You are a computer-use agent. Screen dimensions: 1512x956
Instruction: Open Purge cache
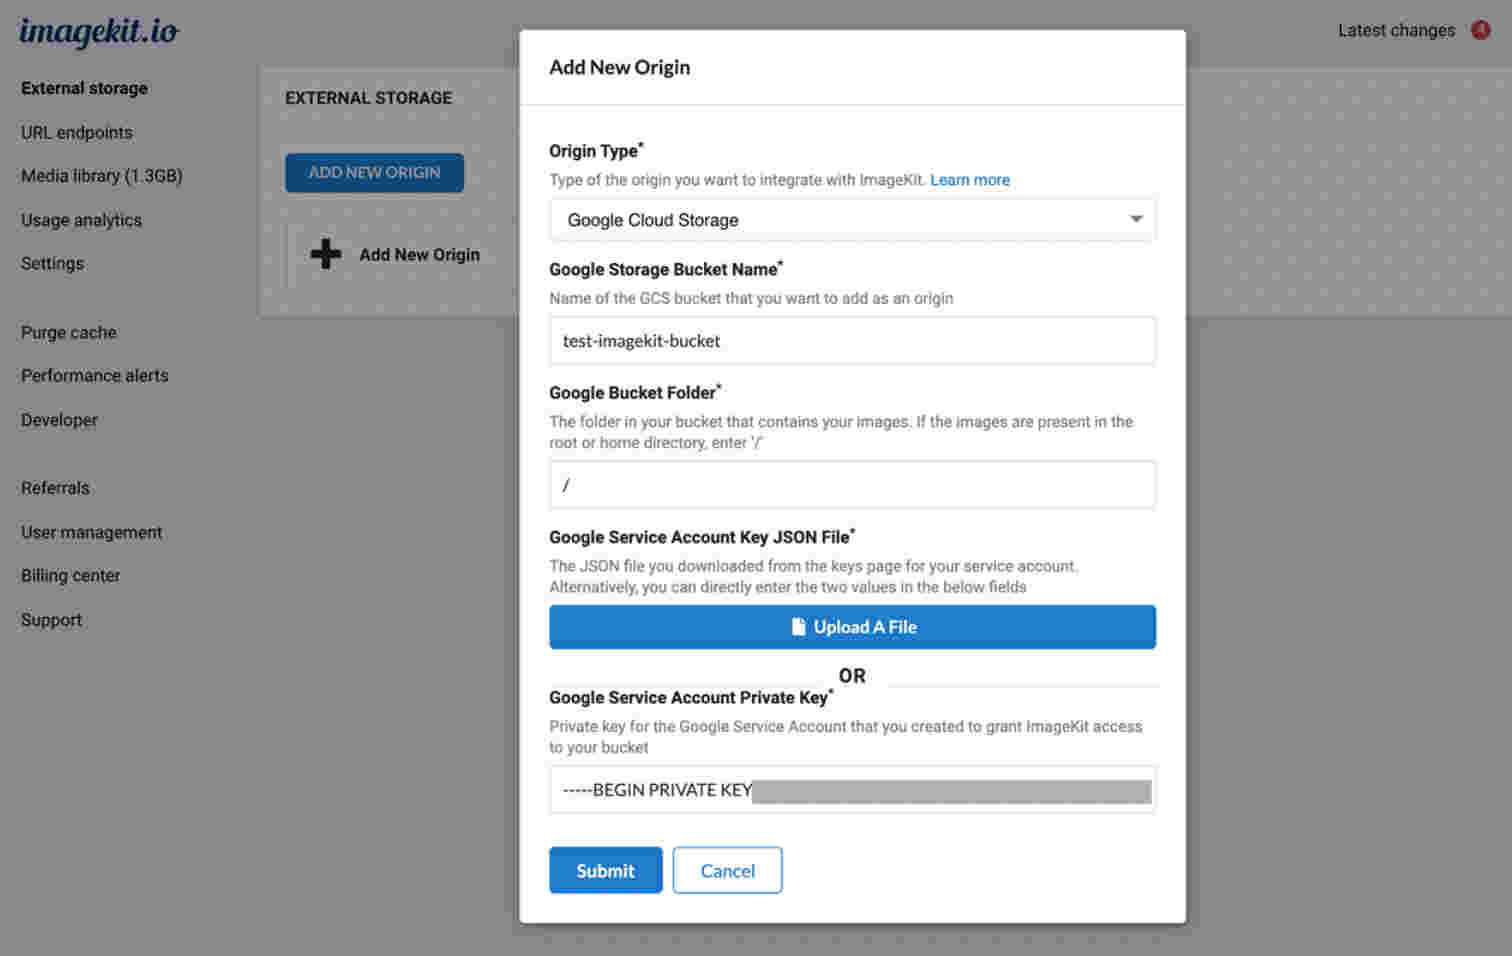coord(68,332)
